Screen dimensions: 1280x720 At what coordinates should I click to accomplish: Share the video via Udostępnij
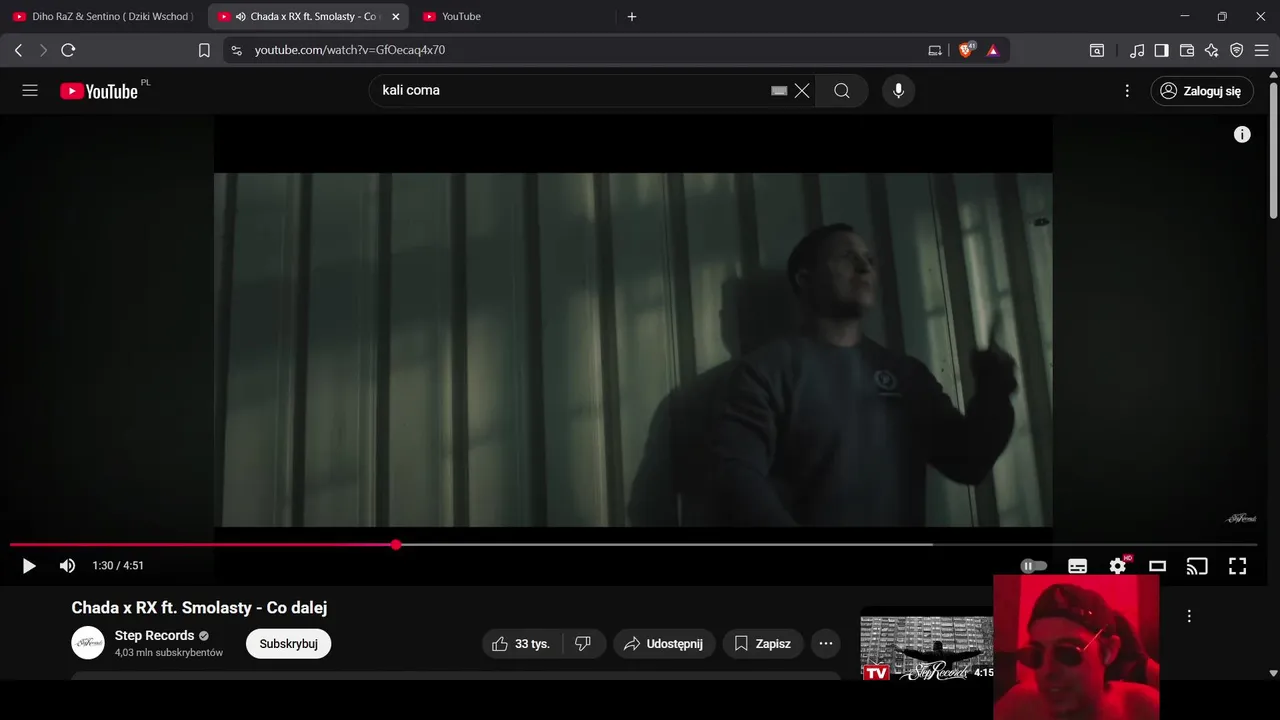[664, 644]
